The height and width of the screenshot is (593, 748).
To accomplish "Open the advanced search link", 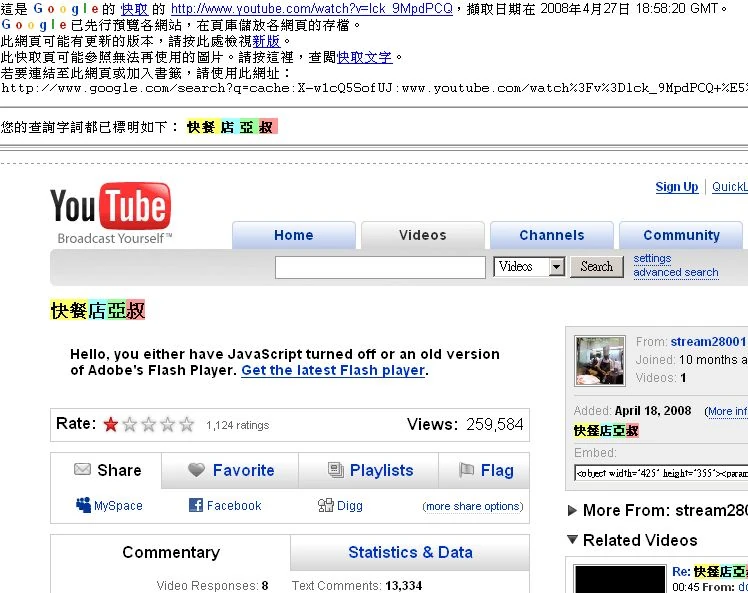I will [x=675, y=272].
